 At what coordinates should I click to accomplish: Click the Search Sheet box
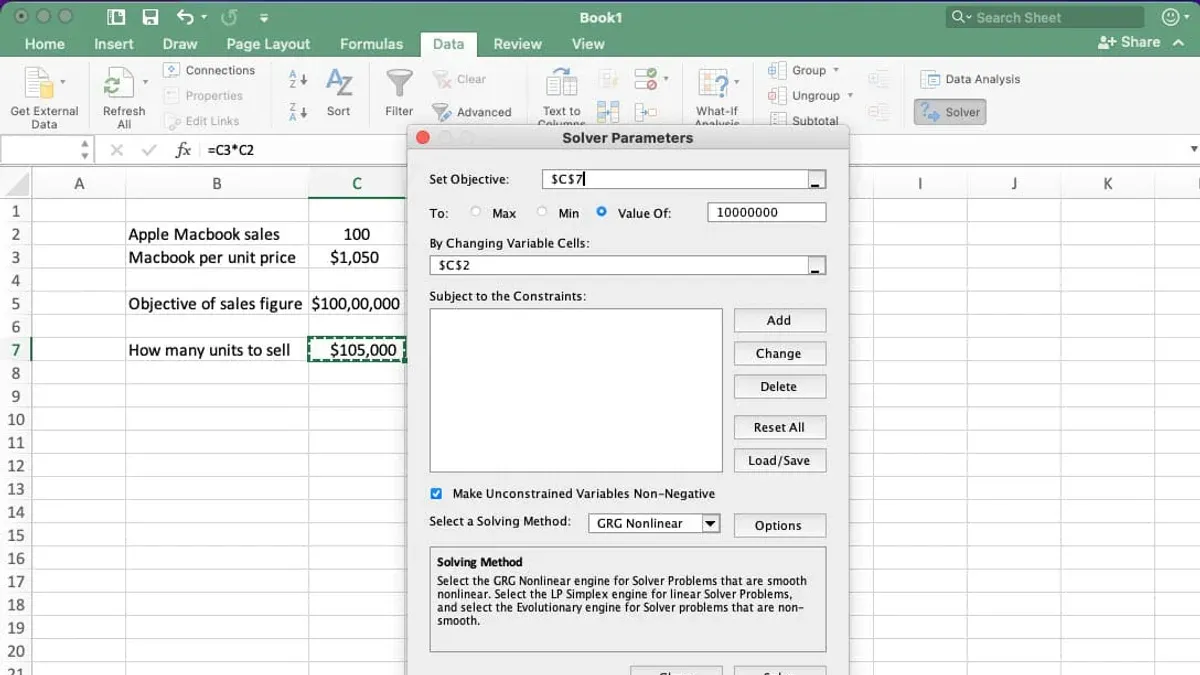click(1045, 17)
